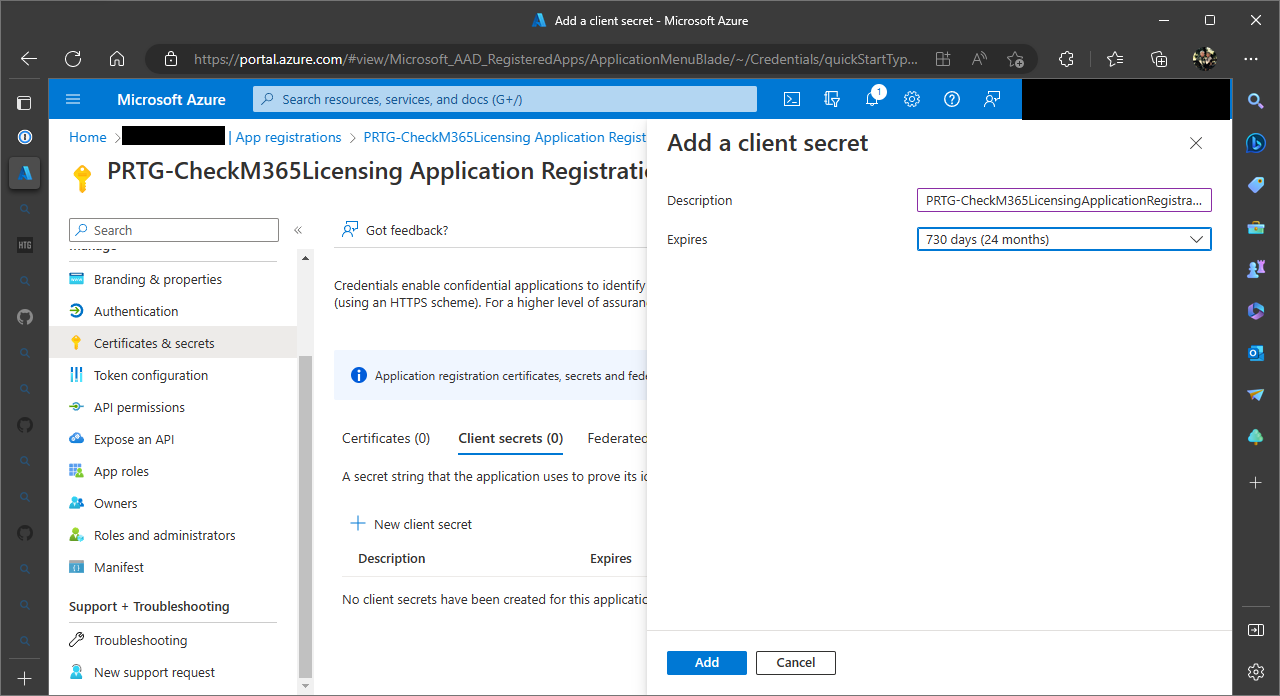Open the feedback icon in Azure header
Image resolution: width=1280 pixels, height=696 pixels.
pyautogui.click(x=992, y=99)
